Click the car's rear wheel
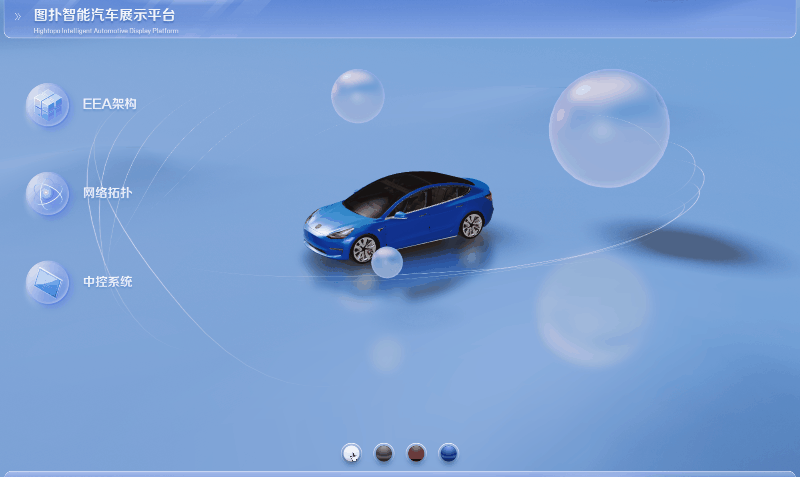 tap(471, 225)
